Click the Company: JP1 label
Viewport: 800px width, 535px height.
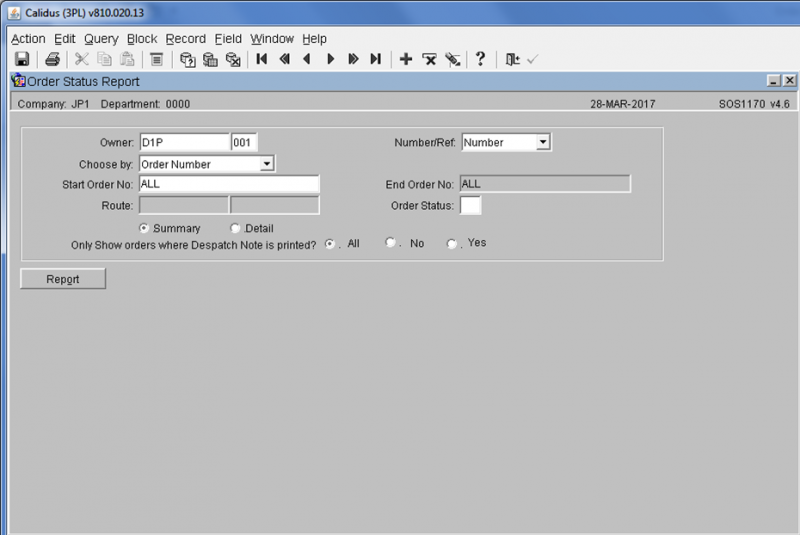[x=53, y=104]
